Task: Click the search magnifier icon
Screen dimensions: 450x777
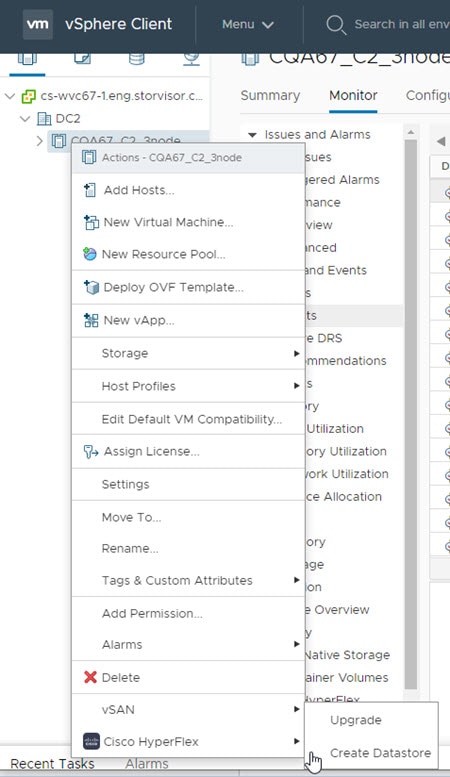Action: coord(336,24)
